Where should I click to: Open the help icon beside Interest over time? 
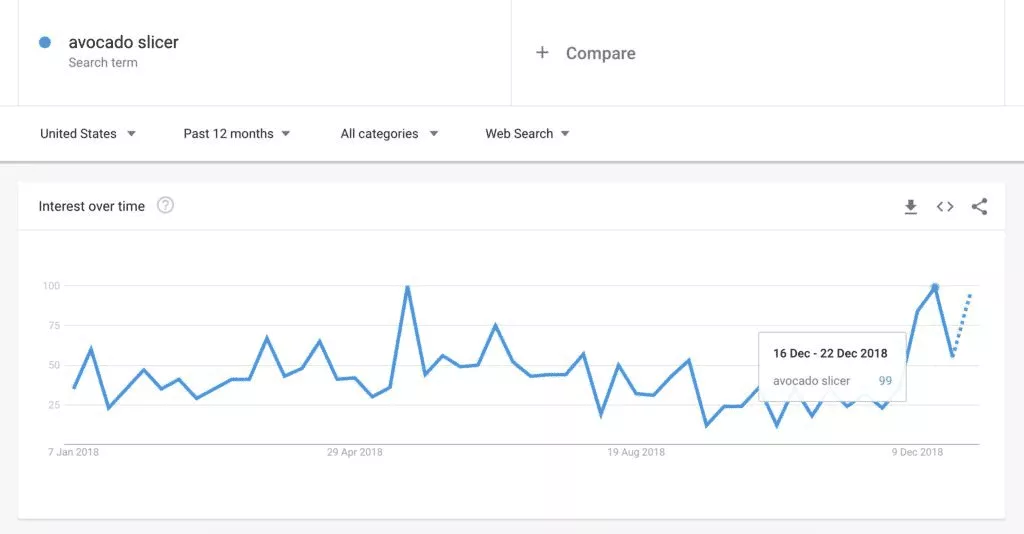pyautogui.click(x=165, y=206)
